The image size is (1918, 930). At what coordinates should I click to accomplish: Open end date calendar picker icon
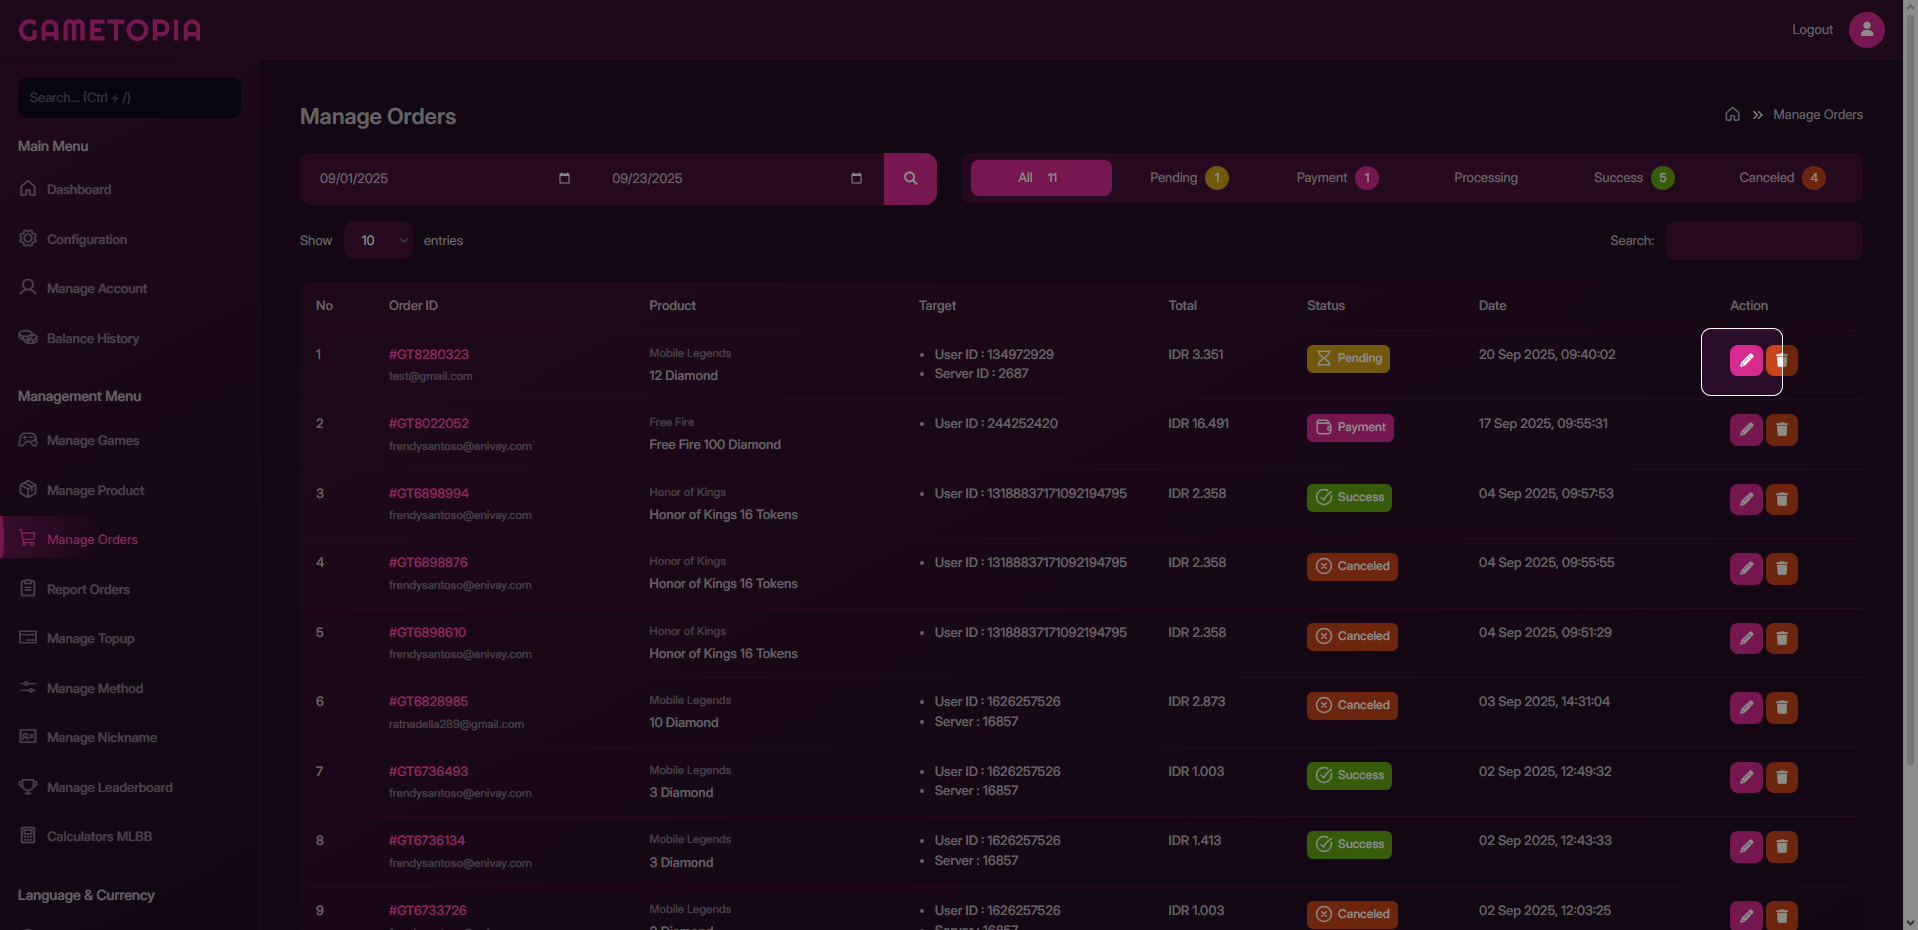(x=856, y=178)
